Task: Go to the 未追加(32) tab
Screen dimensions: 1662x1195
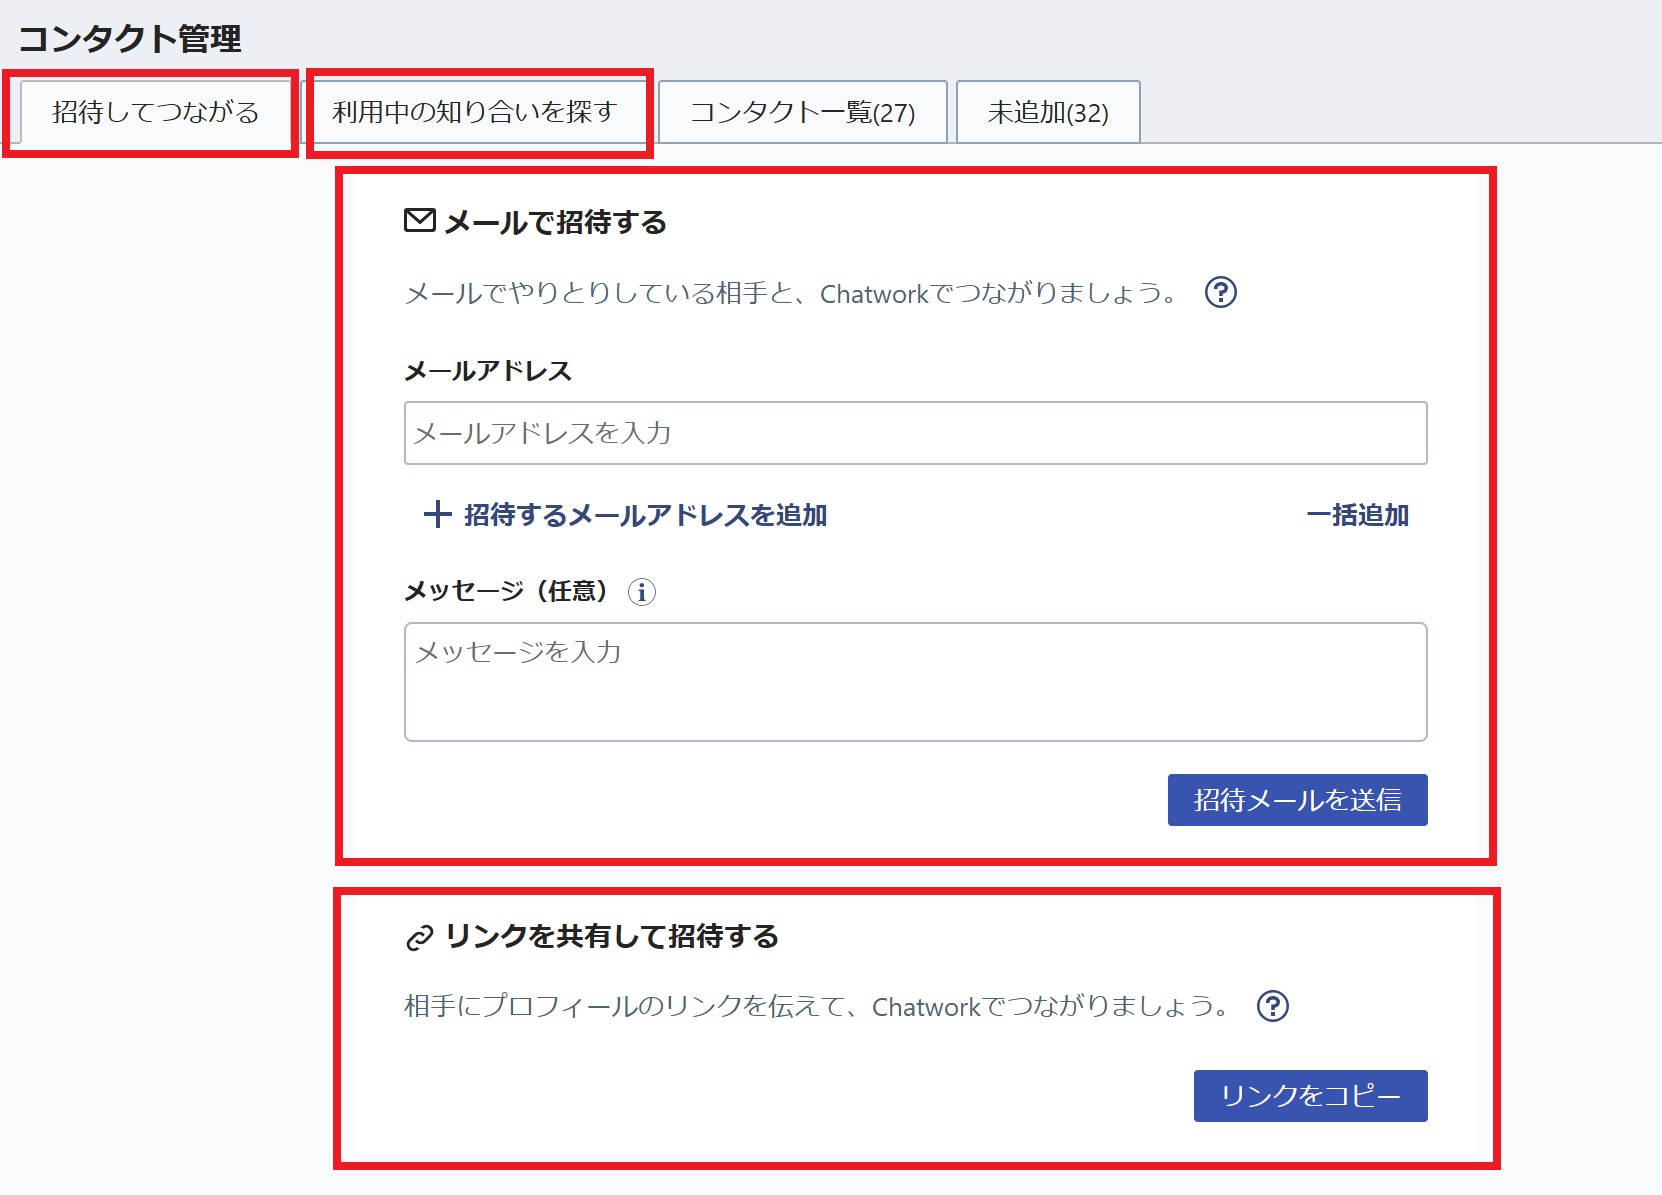Action: 1047,112
